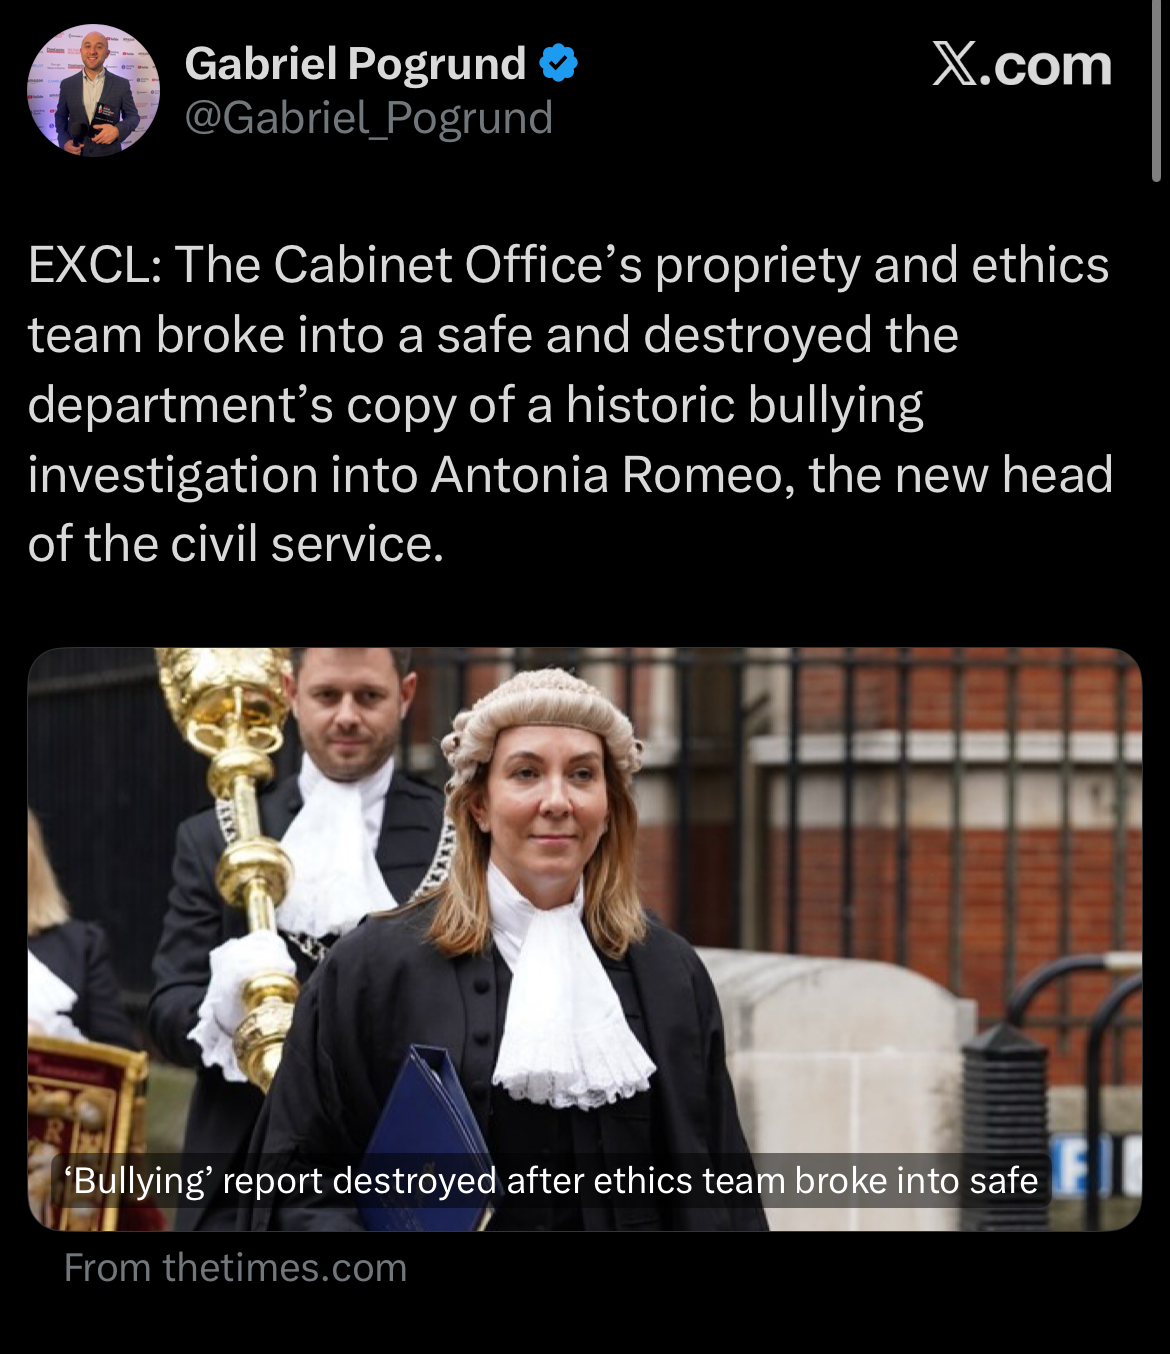Click the blue verified checkmark badge
1170x1354 pixels.
[x=558, y=63]
